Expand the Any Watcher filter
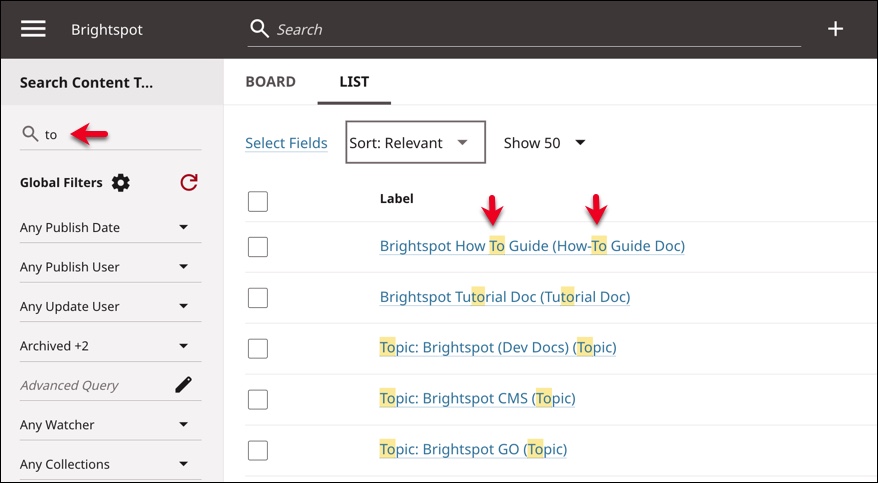This screenshot has width=878, height=483. (110, 425)
